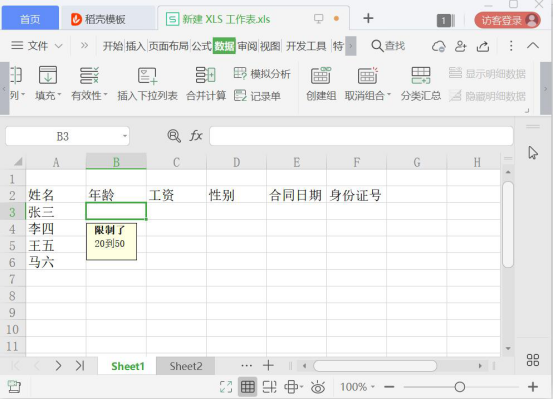554x399 pixels.
Task: Click the zoom in plus button
Action: tap(533, 387)
